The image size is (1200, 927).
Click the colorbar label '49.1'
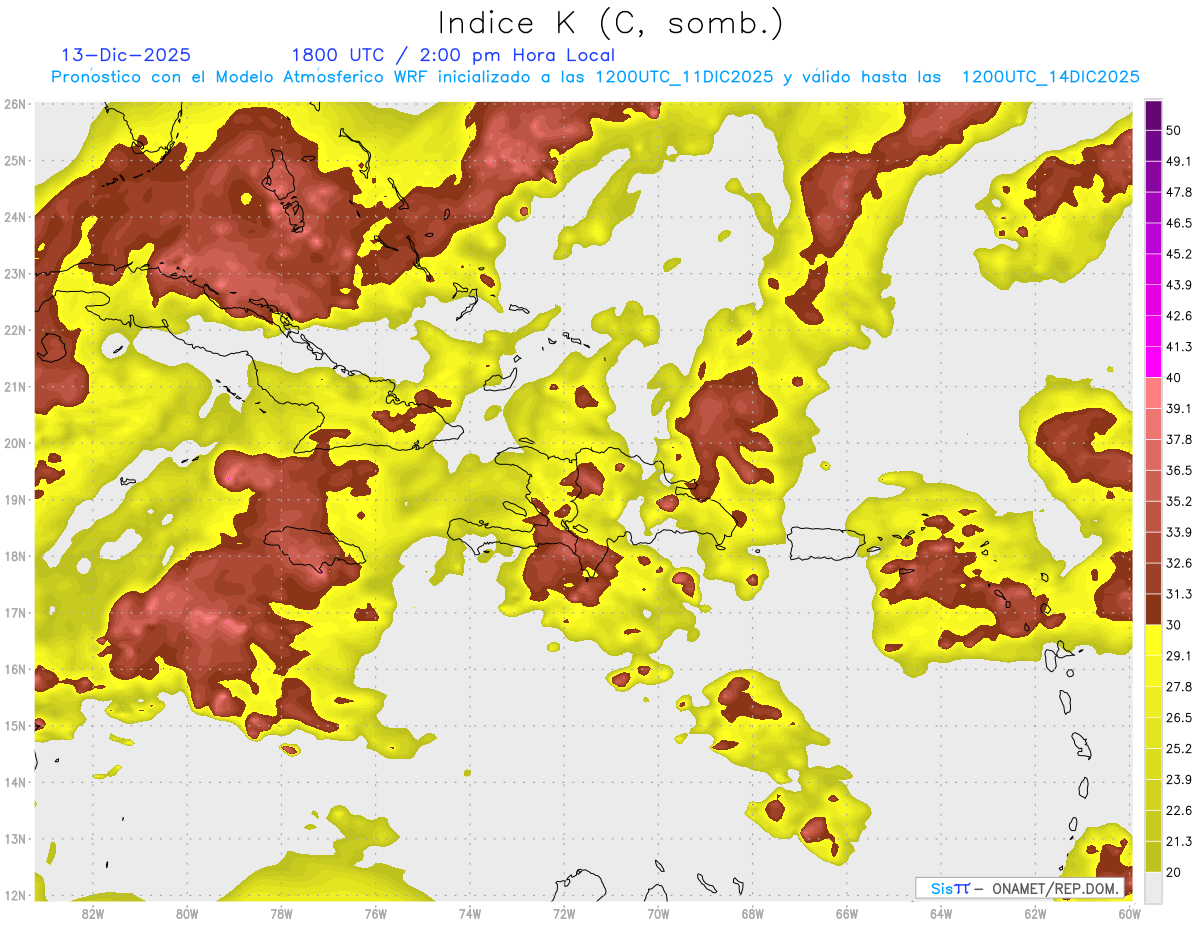coord(1179,161)
